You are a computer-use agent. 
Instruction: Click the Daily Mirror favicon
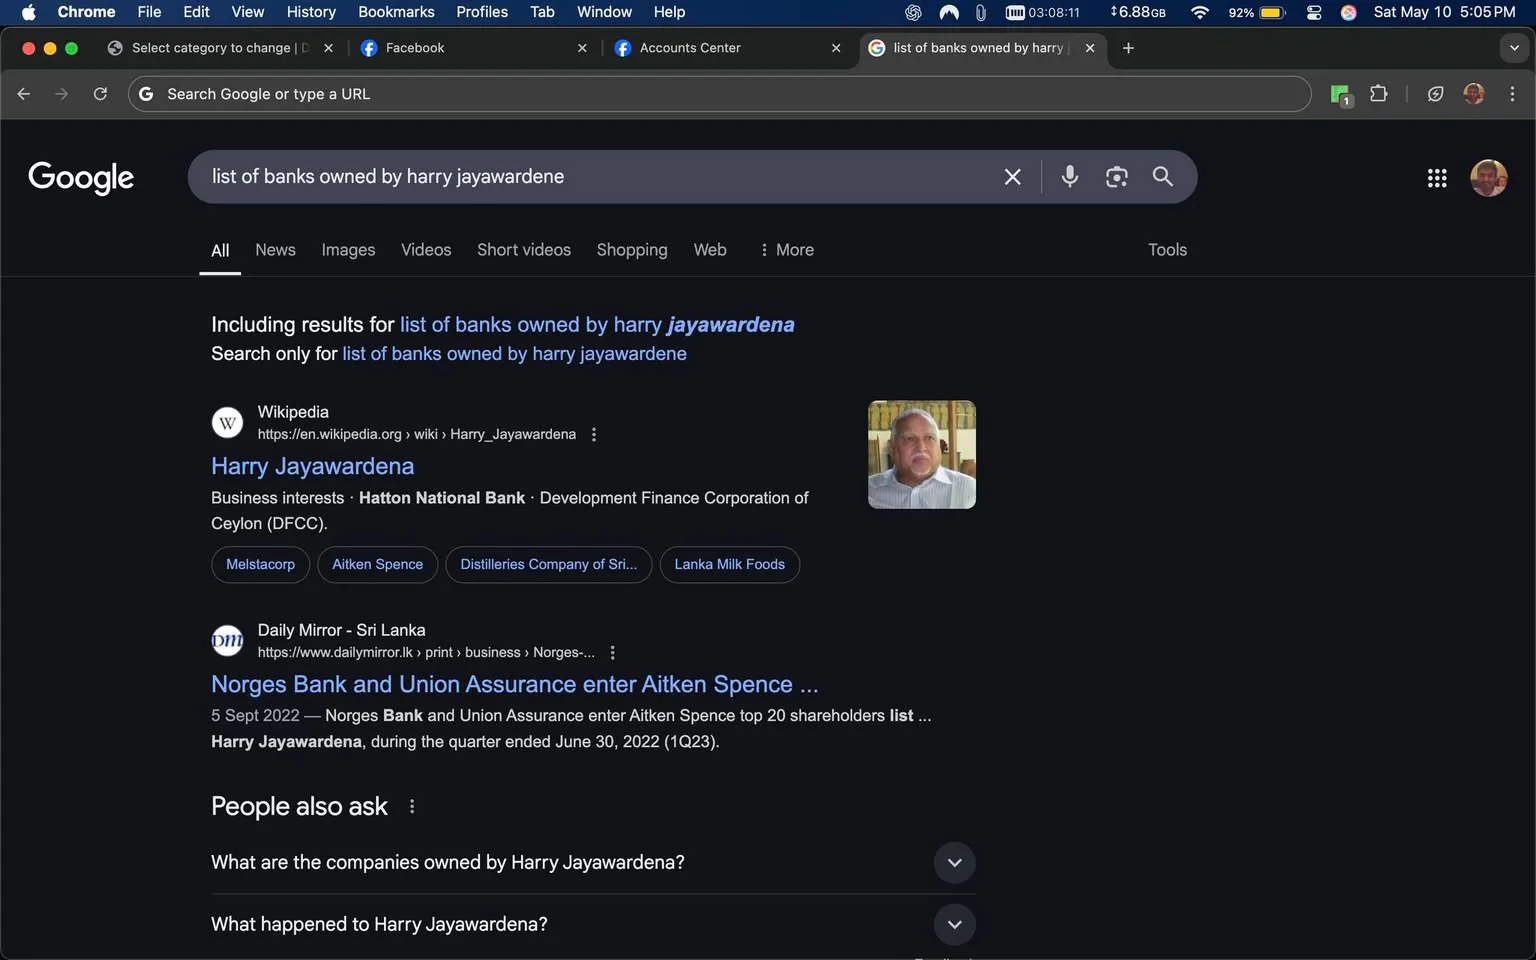tap(227, 641)
